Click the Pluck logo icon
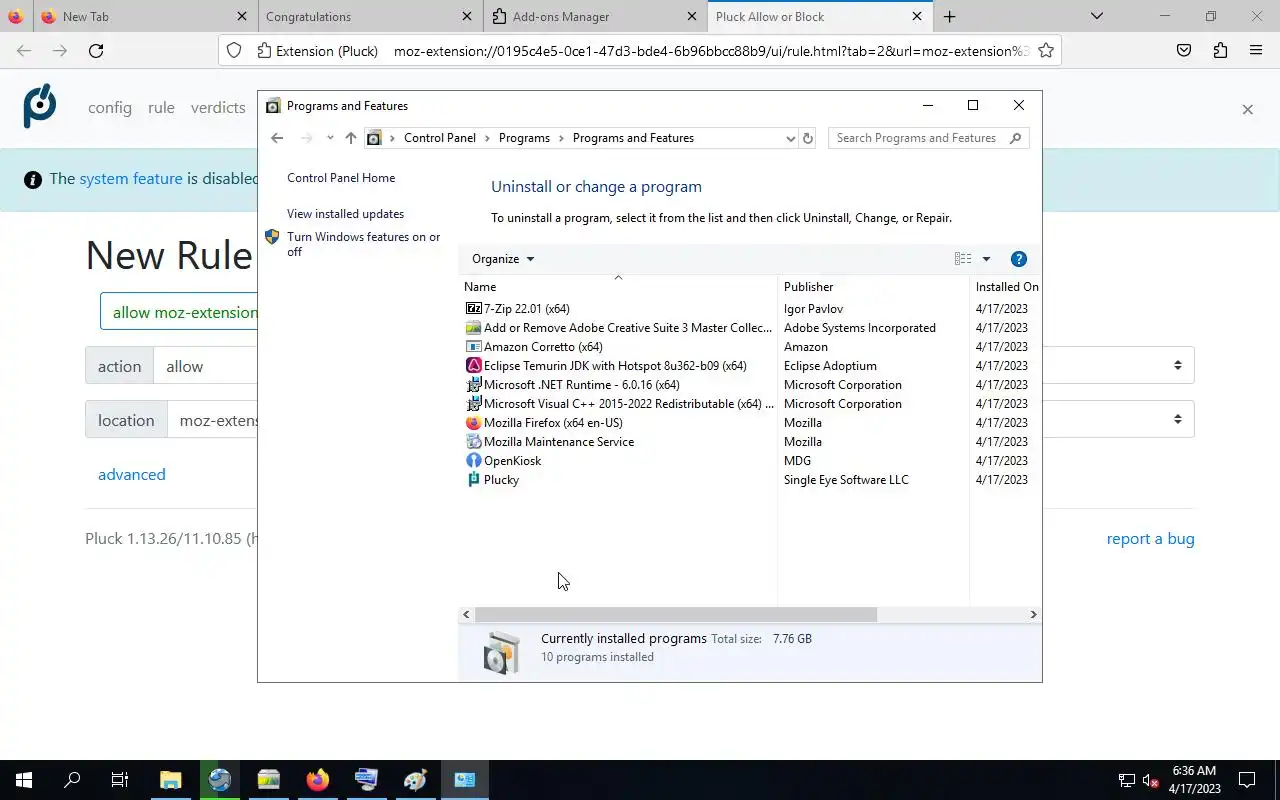This screenshot has width=1280, height=800. [40, 106]
